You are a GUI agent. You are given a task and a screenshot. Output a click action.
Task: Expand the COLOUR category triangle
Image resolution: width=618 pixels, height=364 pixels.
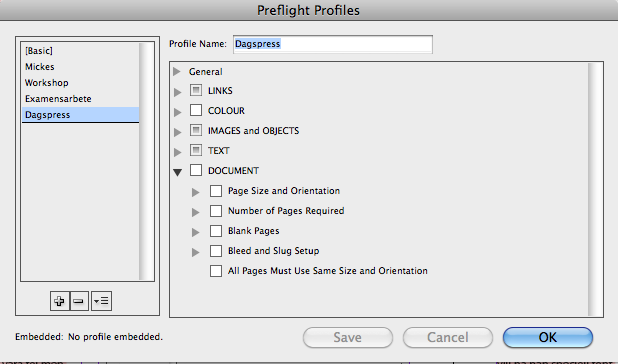(x=177, y=112)
